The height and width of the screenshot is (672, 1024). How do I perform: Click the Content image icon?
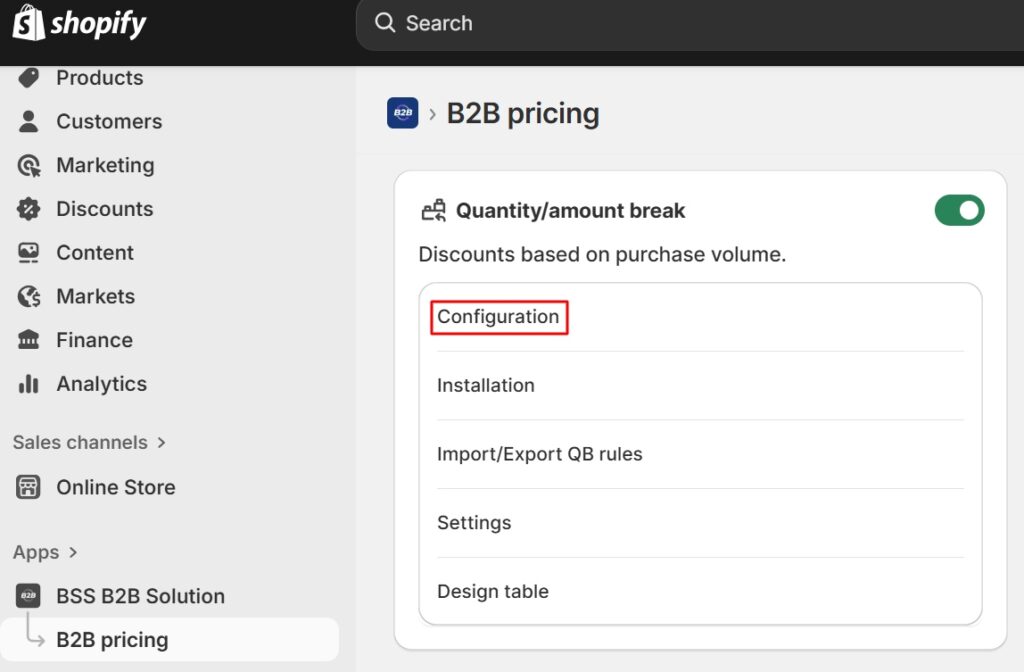pyautogui.click(x=29, y=253)
